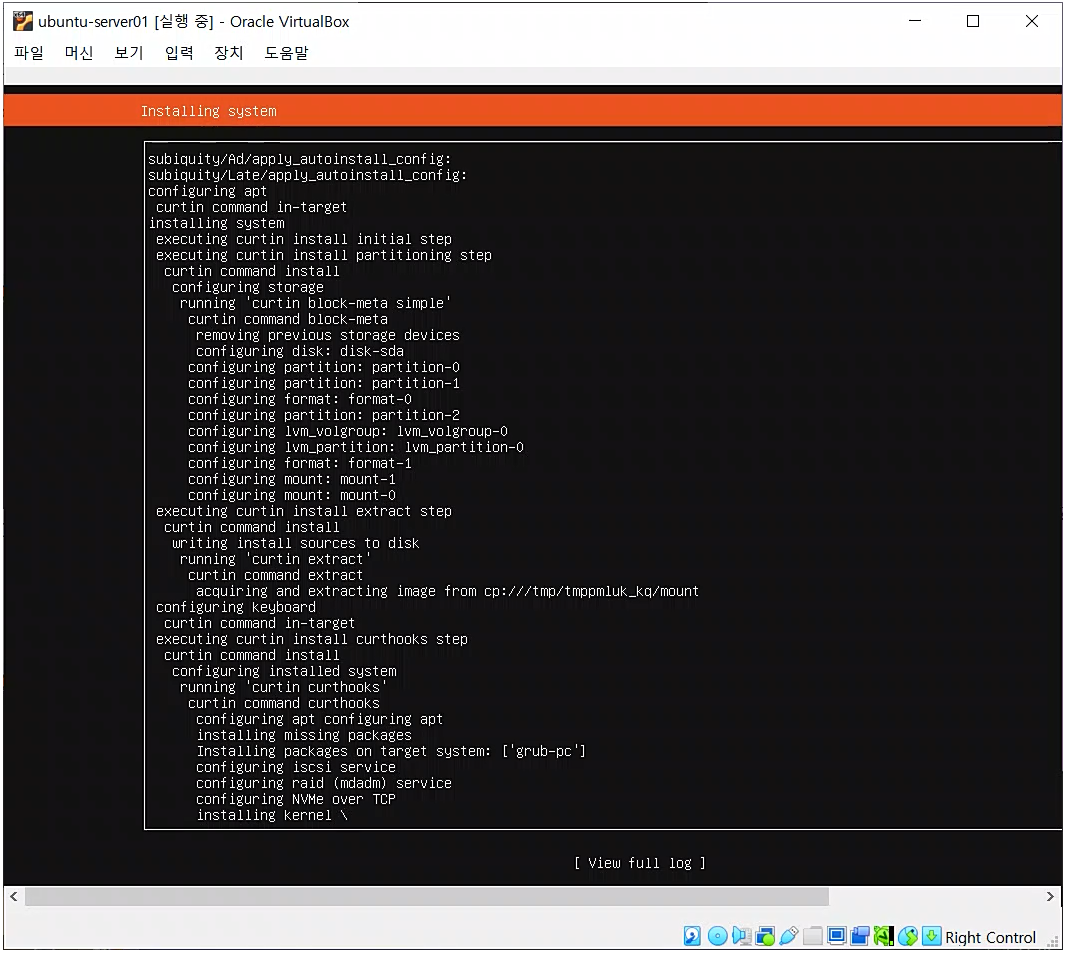Screen dimensions: 1065x953
Task: Click the keyboard capture arrow icon
Action: (932, 936)
